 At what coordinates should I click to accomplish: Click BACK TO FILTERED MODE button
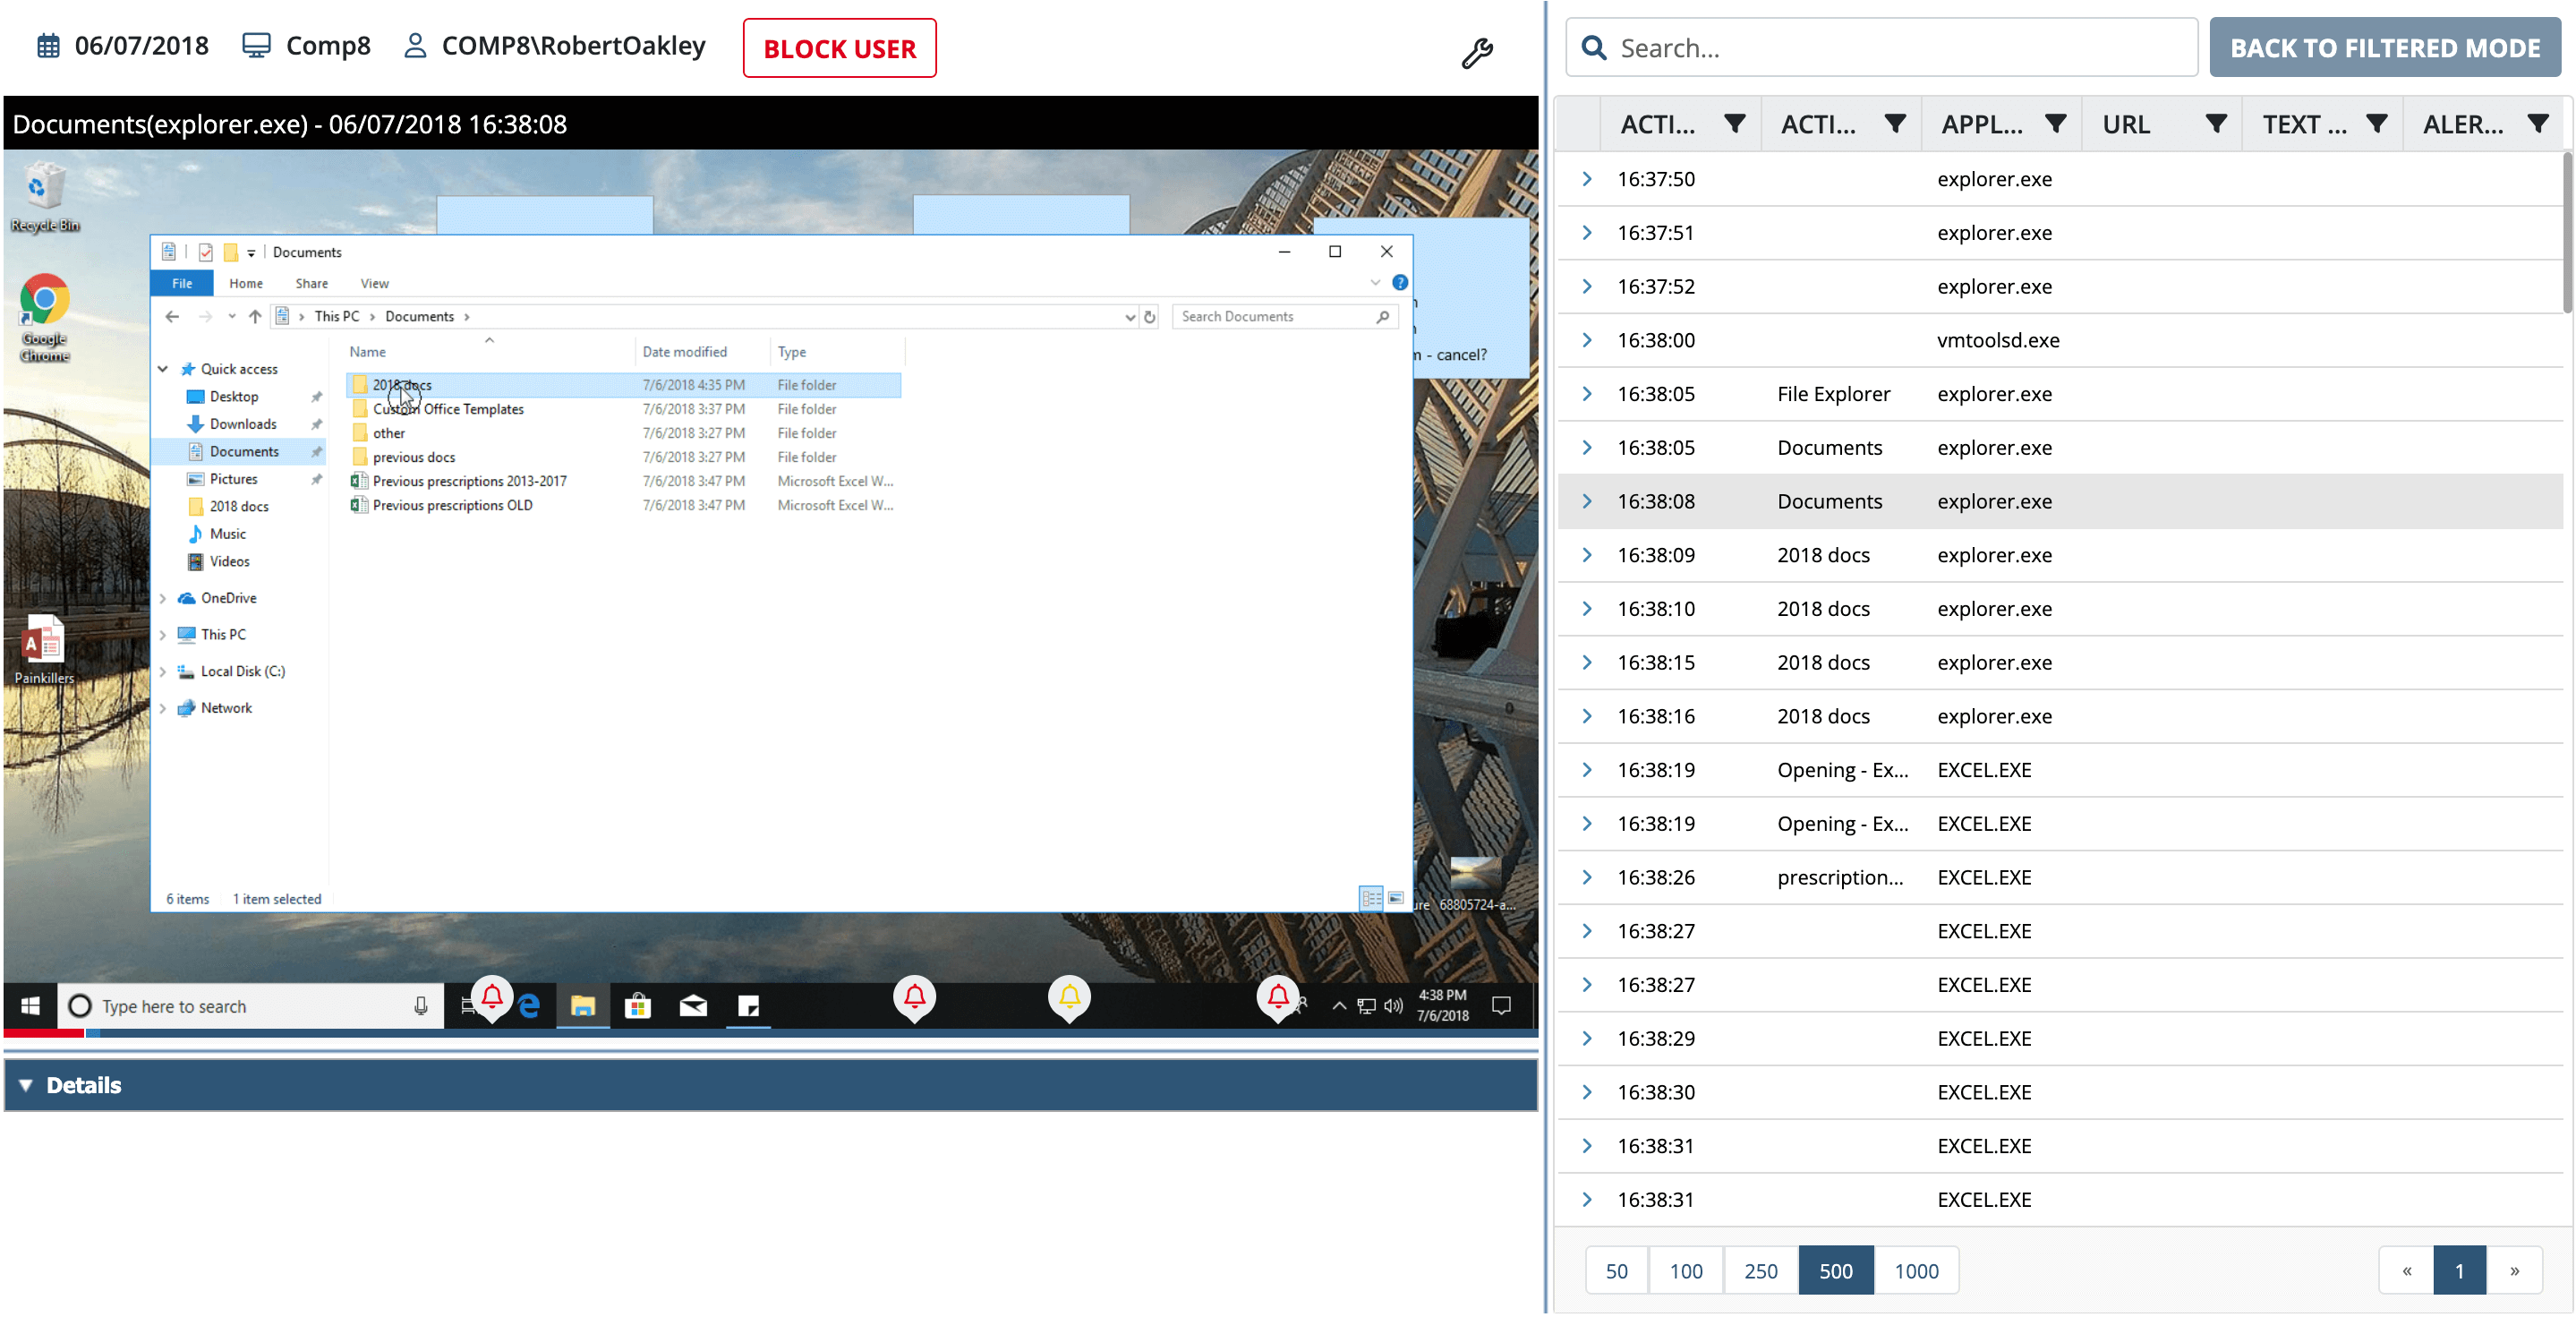(2384, 48)
